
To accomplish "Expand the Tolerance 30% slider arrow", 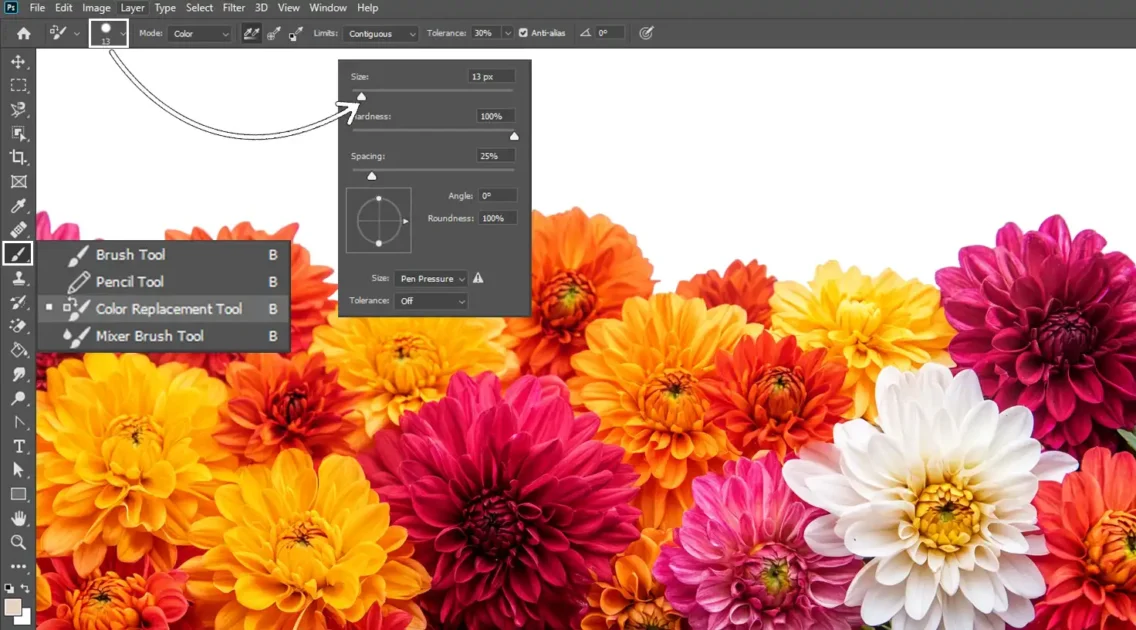I will click(507, 33).
